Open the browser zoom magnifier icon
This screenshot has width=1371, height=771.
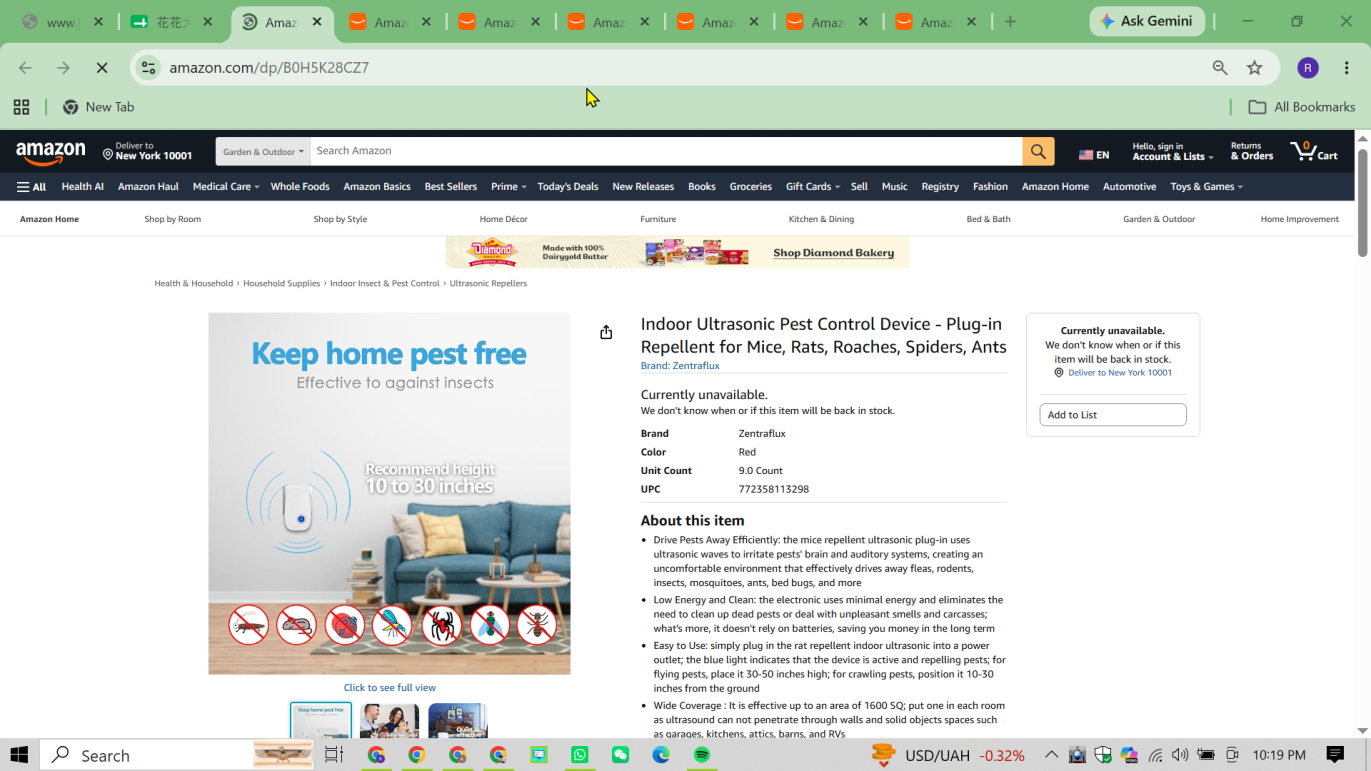(x=1220, y=68)
